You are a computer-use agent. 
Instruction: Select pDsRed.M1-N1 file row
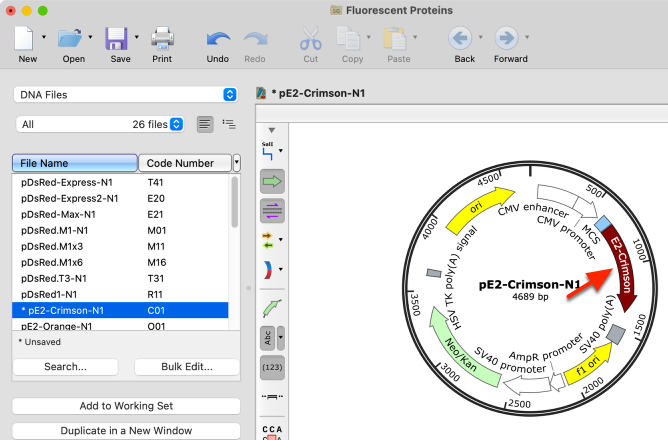120,230
